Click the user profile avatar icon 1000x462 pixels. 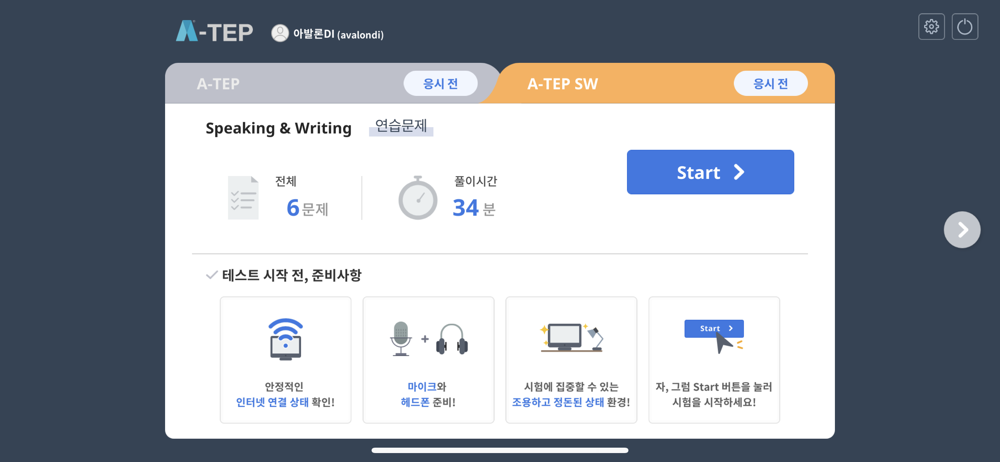pyautogui.click(x=280, y=33)
